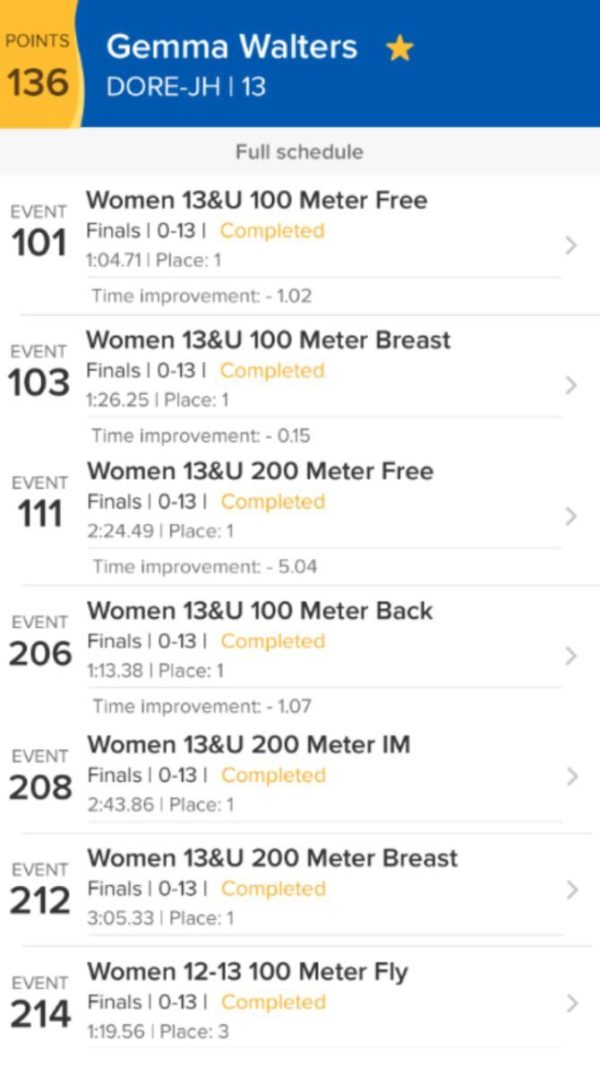600x1066 pixels.
Task: Click the chevron beside Event 111
Action: click(x=571, y=516)
